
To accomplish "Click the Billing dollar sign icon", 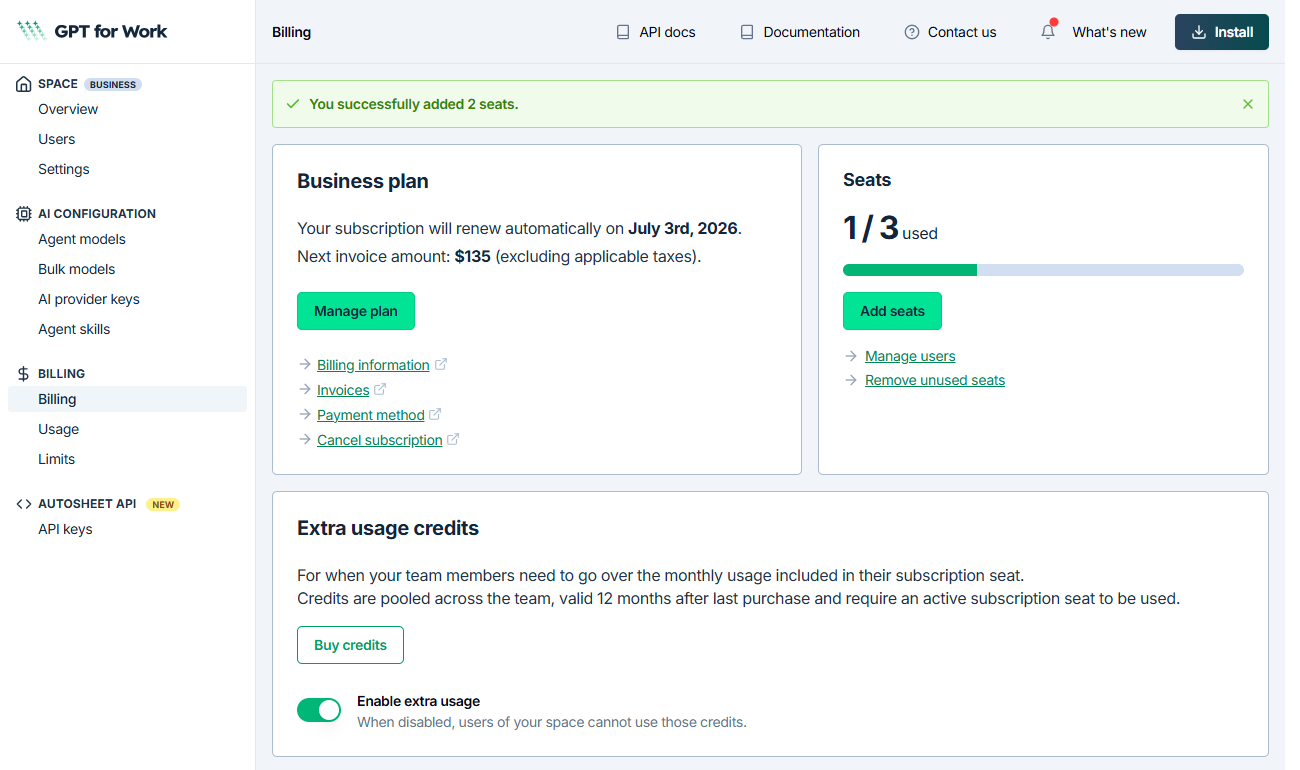I will [x=24, y=374].
